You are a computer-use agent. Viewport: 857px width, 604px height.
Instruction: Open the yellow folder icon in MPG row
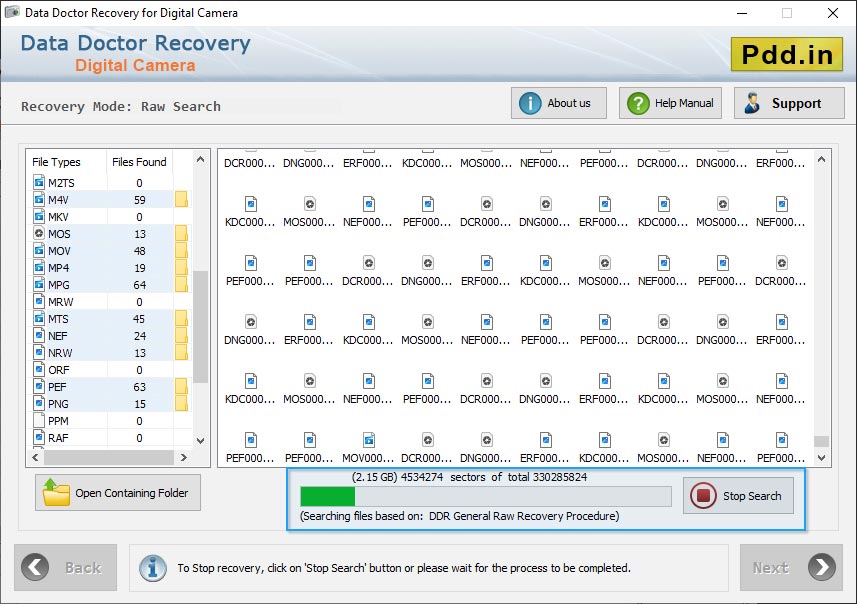coord(181,284)
